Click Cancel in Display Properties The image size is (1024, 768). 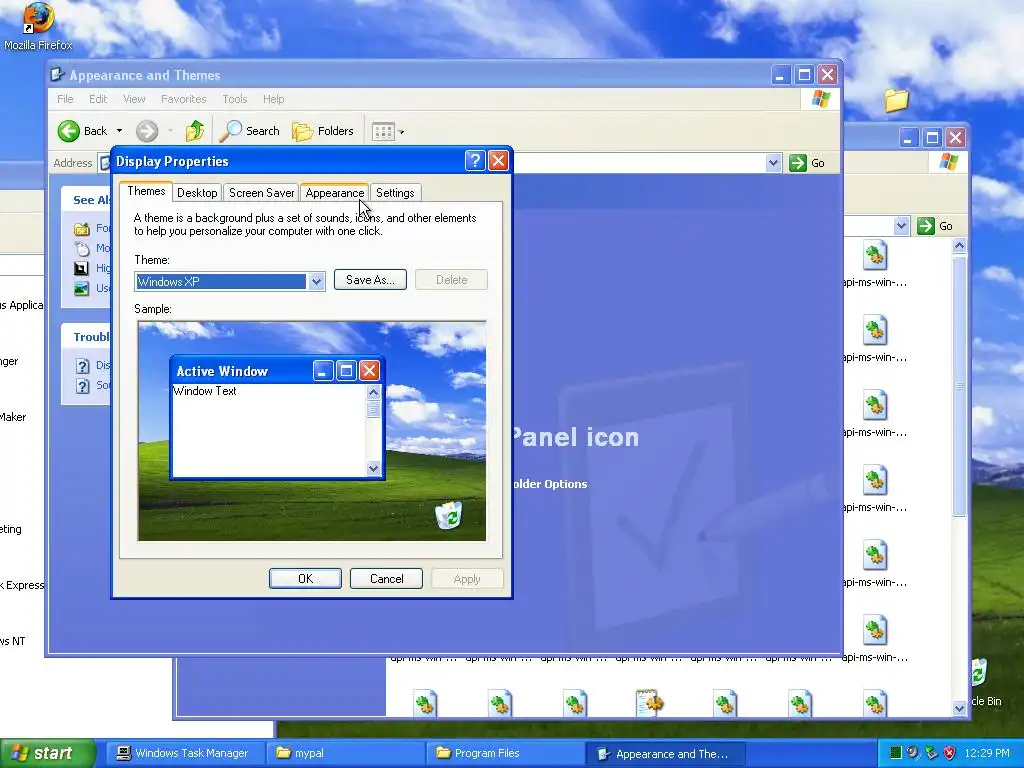(x=387, y=579)
